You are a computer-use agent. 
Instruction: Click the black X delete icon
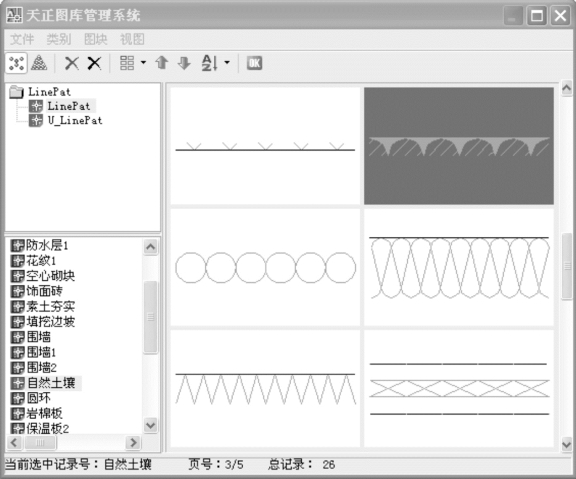[x=94, y=63]
